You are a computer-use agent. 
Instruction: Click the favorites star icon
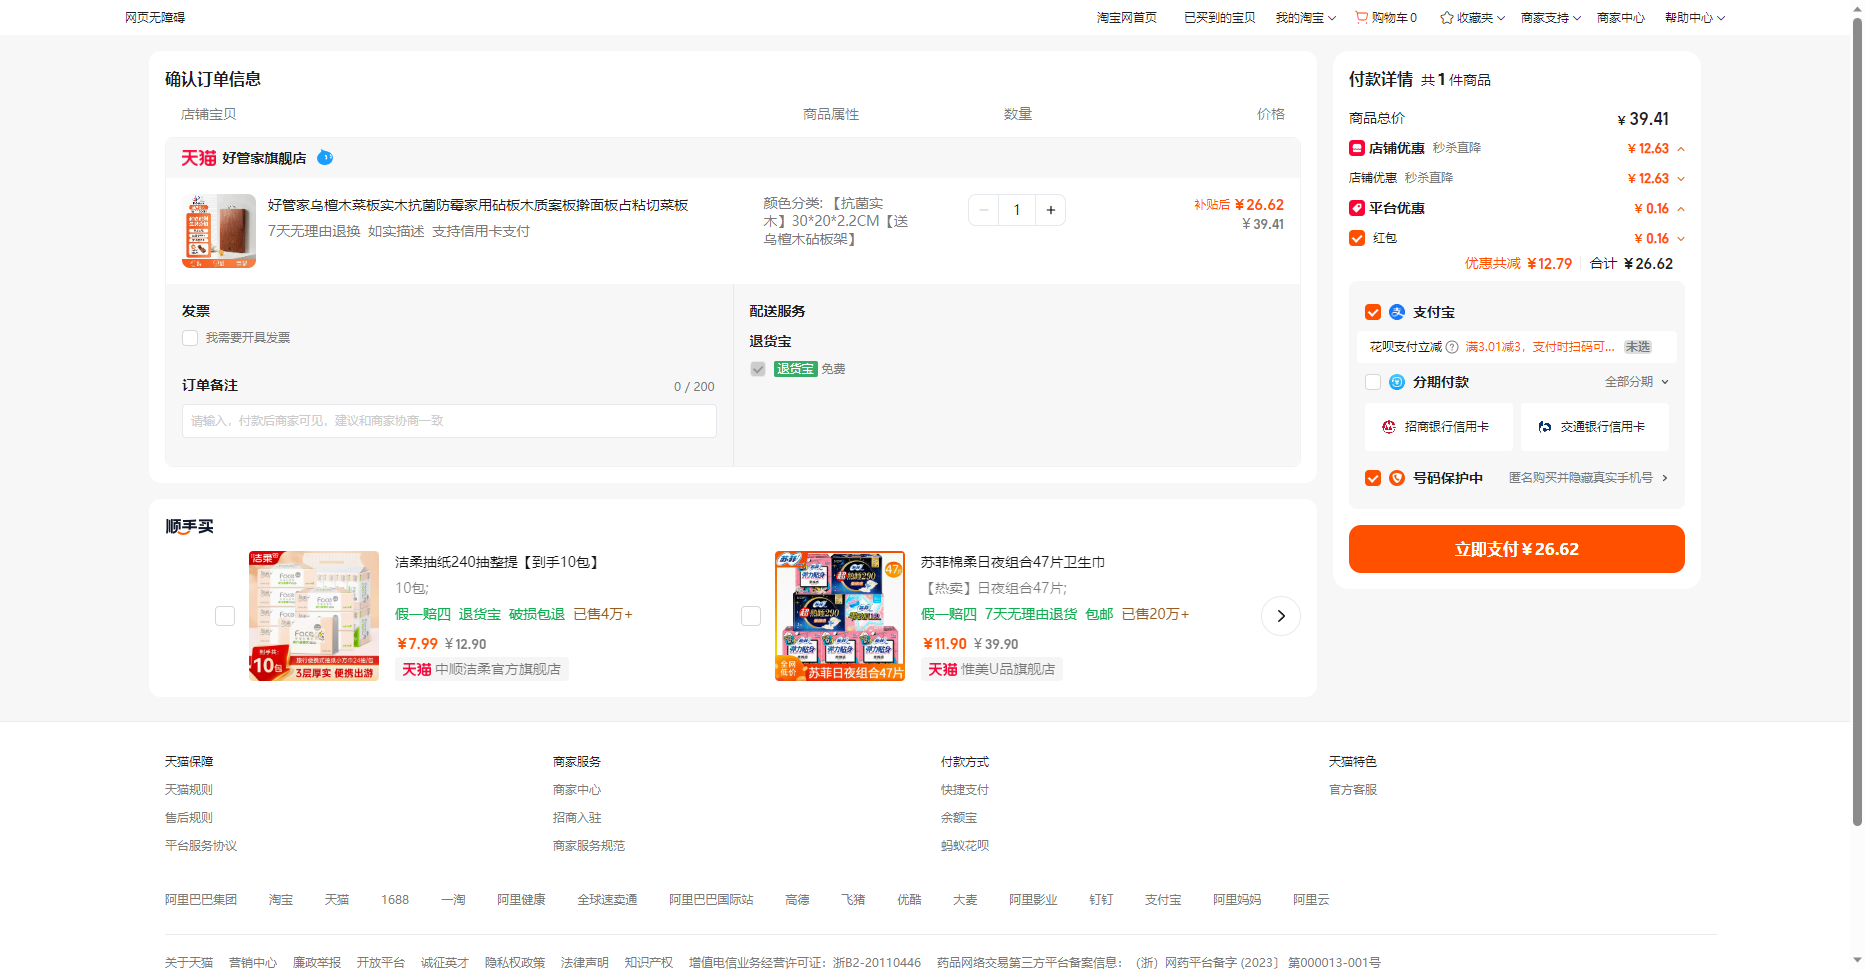click(1446, 17)
